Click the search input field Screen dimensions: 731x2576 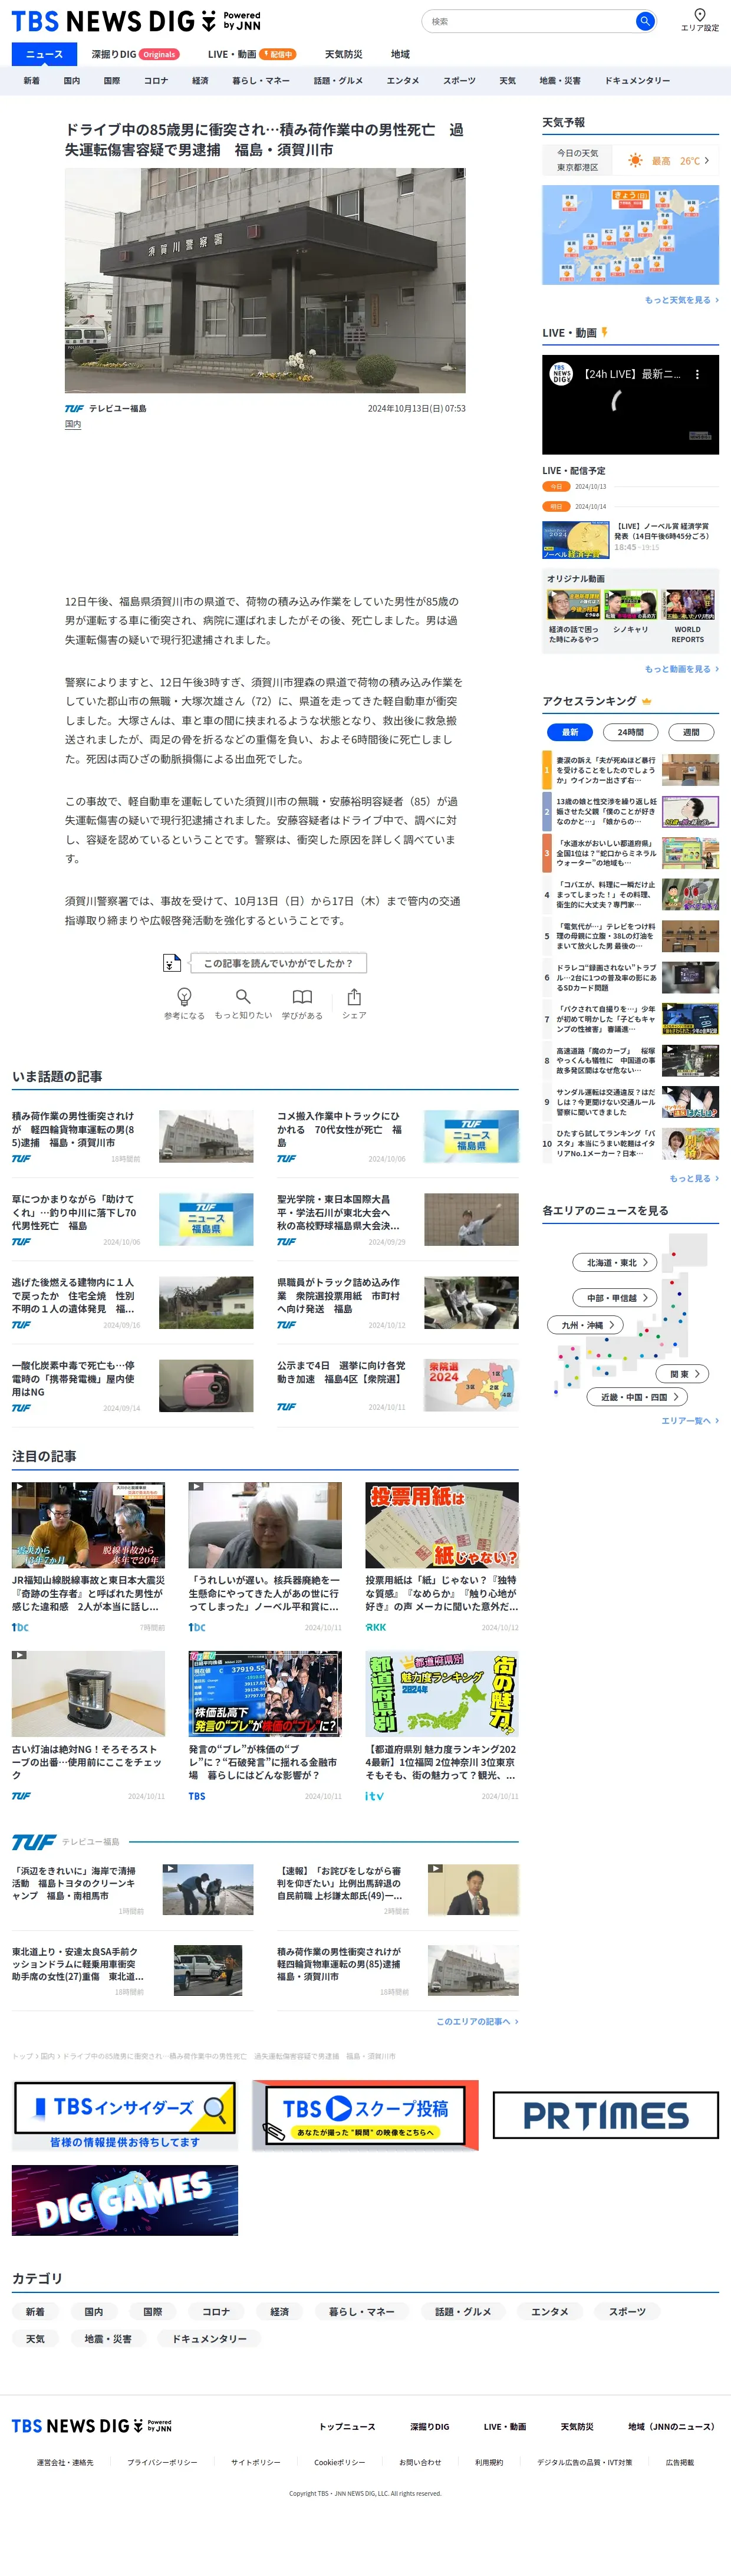tap(529, 21)
